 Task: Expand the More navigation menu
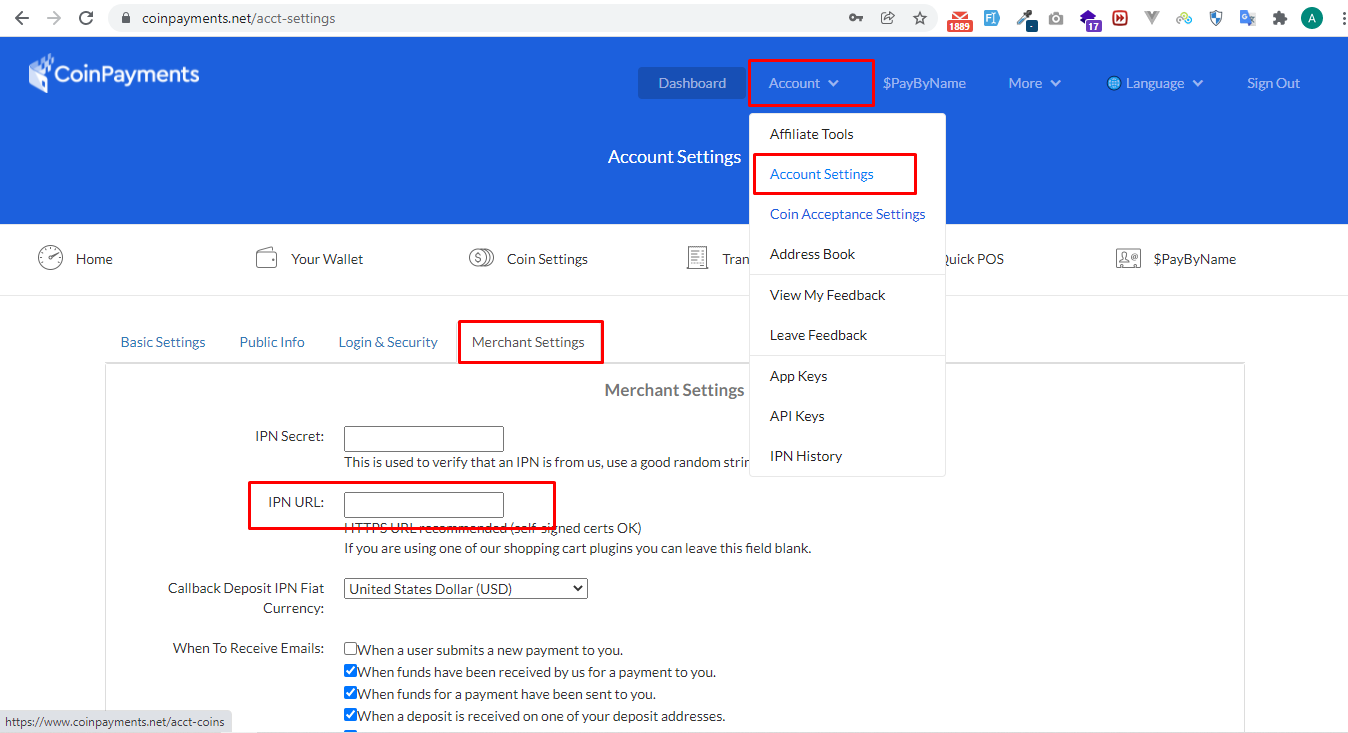pyautogui.click(x=1034, y=83)
